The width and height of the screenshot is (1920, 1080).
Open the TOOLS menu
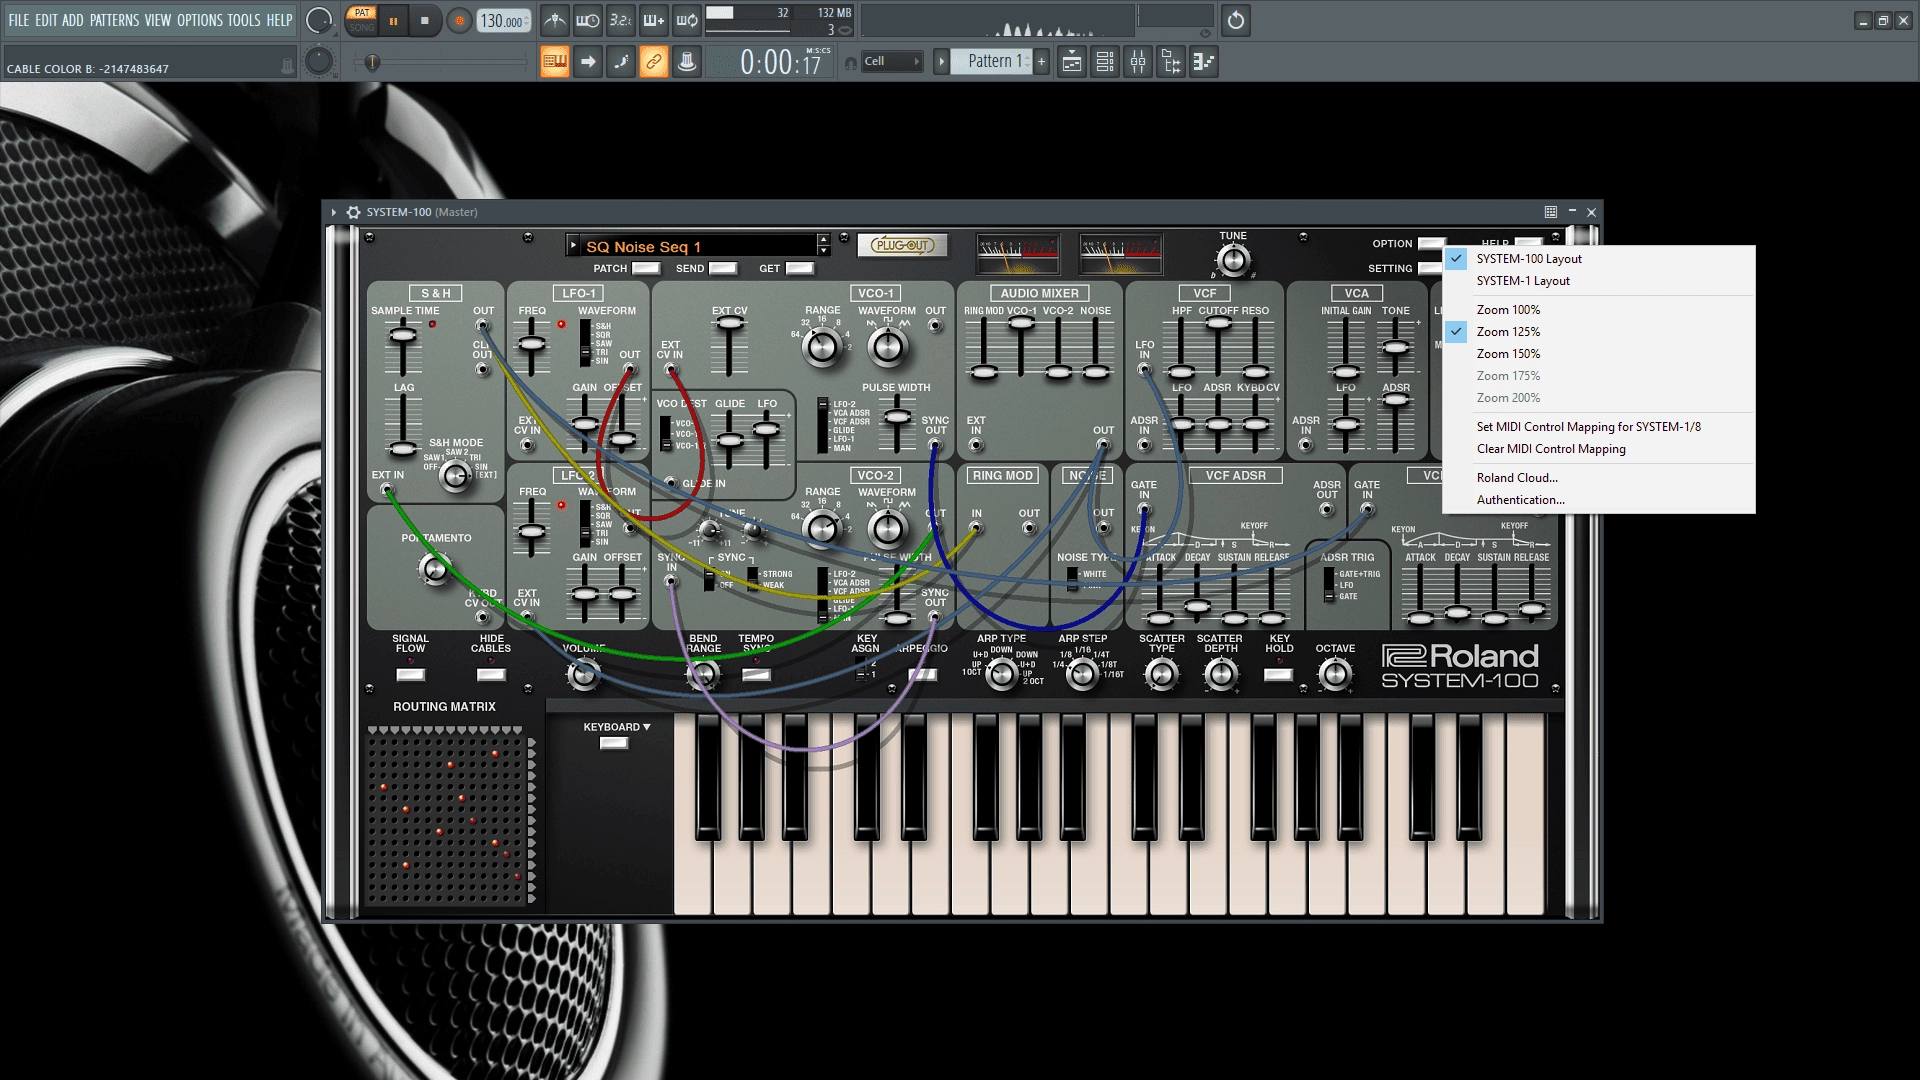point(244,20)
